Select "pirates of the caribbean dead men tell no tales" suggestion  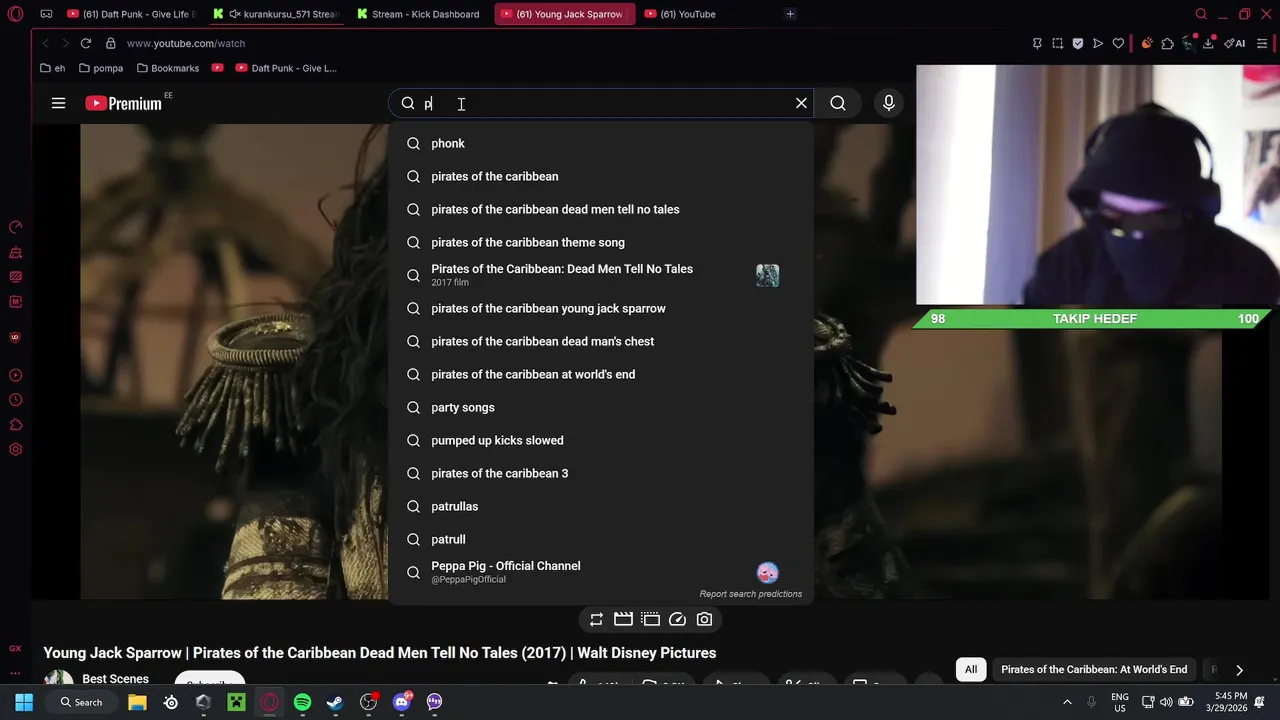click(600, 209)
